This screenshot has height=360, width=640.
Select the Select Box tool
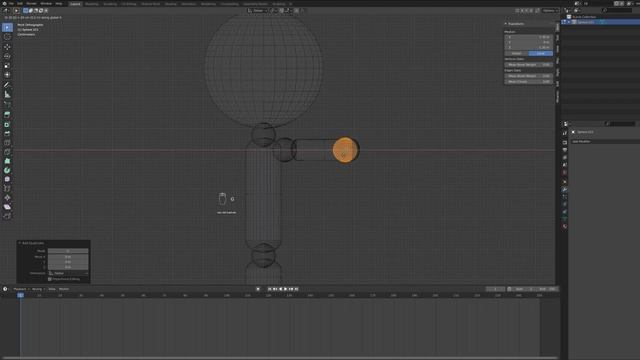(7, 27)
